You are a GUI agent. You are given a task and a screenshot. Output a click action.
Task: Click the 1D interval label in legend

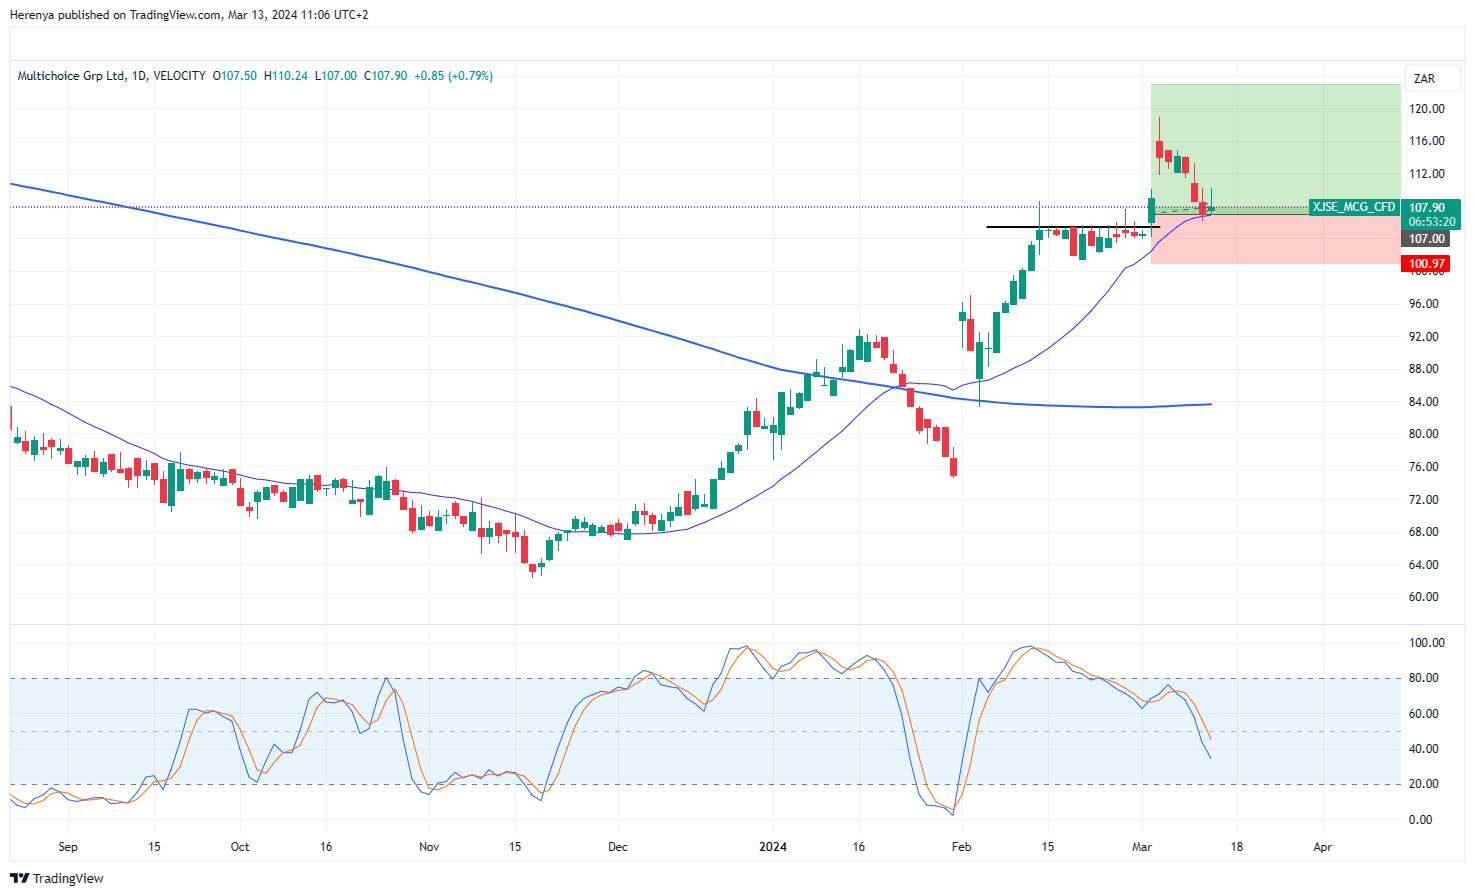click(x=139, y=76)
